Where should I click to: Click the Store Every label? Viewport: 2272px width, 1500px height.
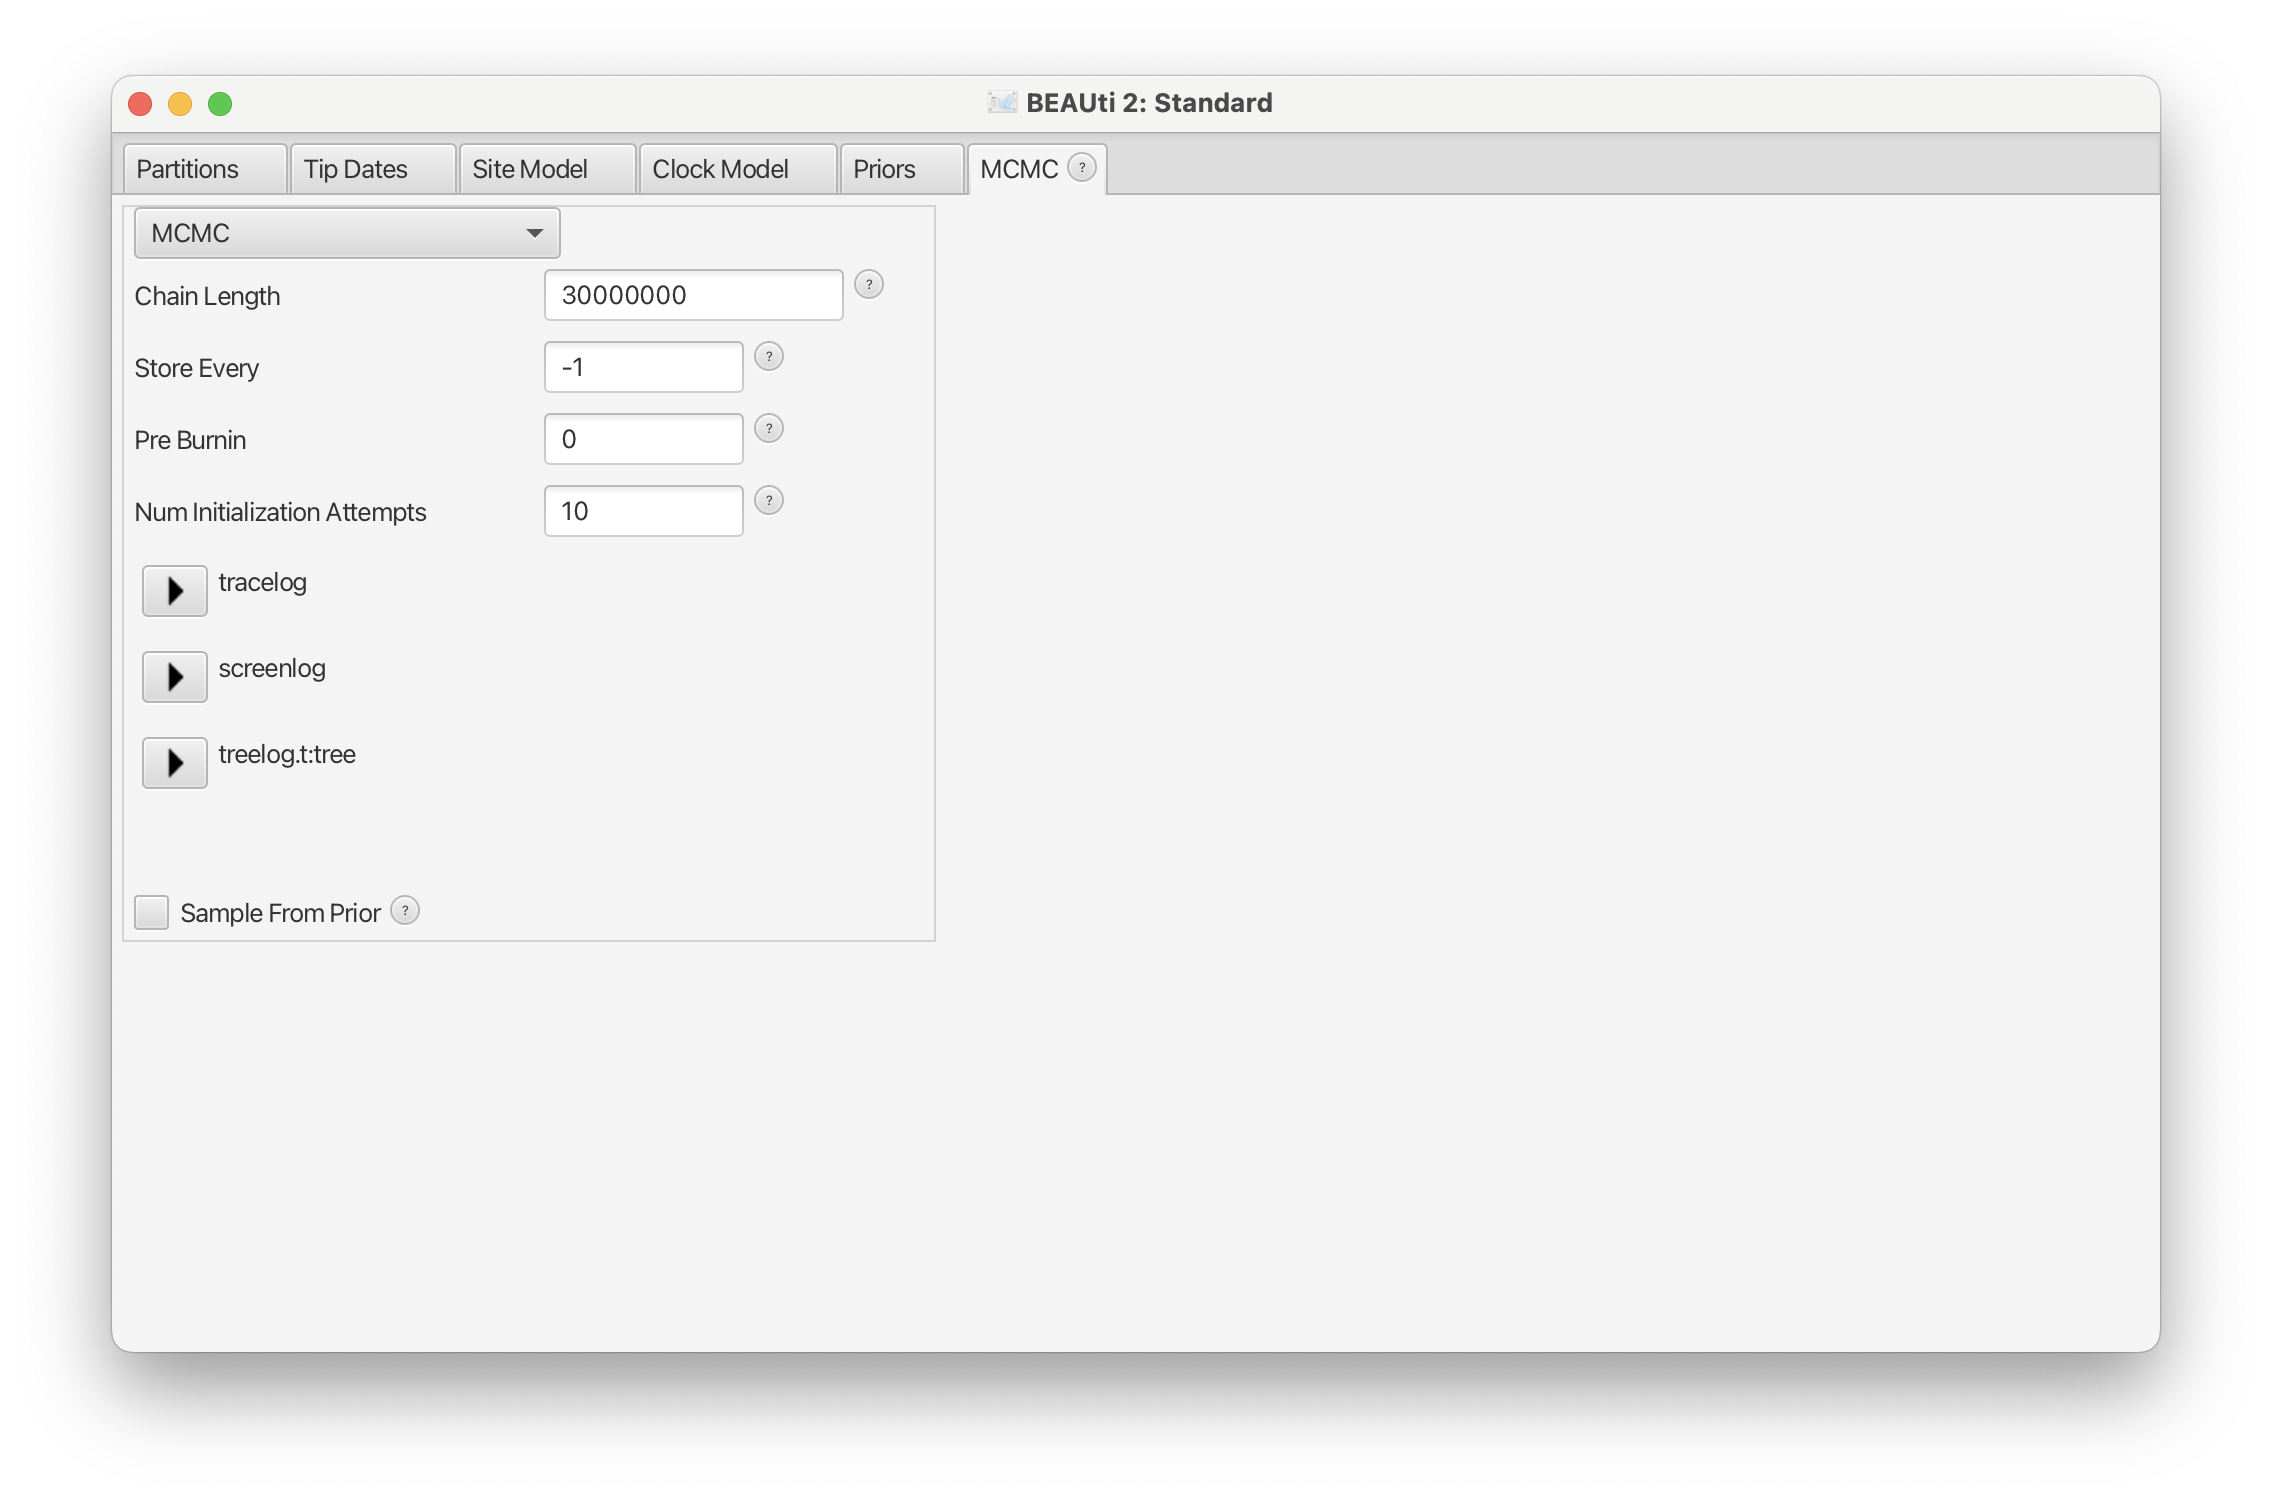[x=197, y=368]
